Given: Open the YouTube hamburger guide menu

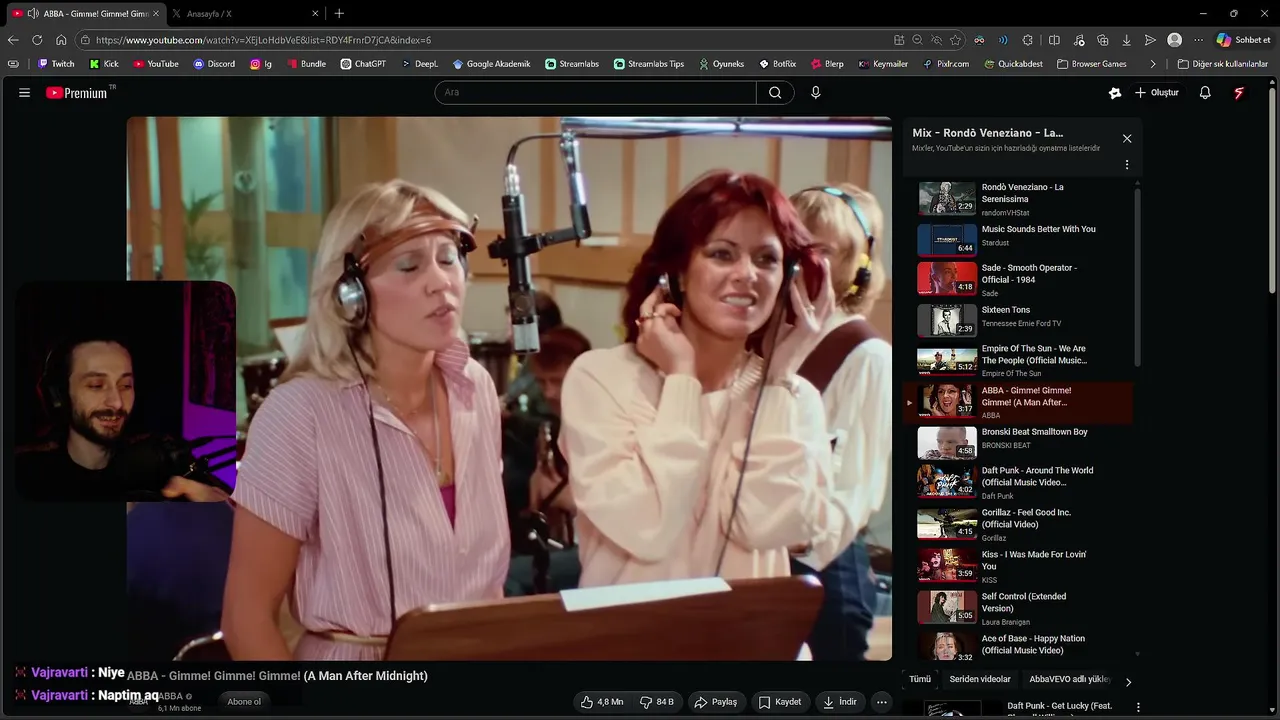Looking at the screenshot, I should point(24,93).
